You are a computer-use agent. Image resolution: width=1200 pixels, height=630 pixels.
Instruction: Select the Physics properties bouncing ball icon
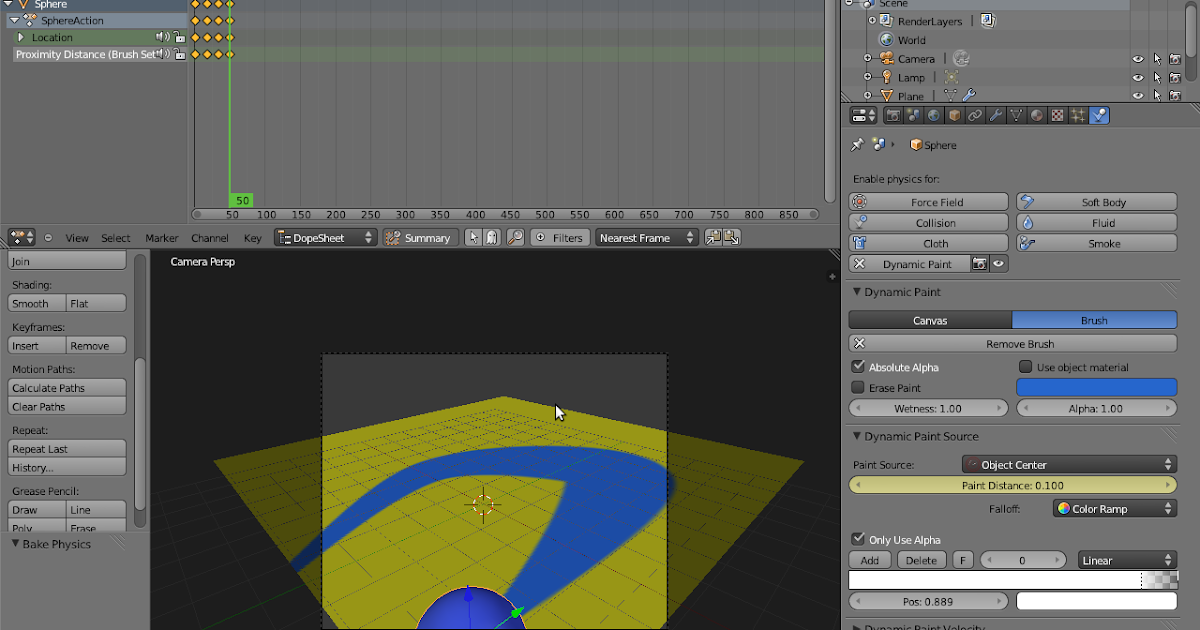(x=1099, y=115)
